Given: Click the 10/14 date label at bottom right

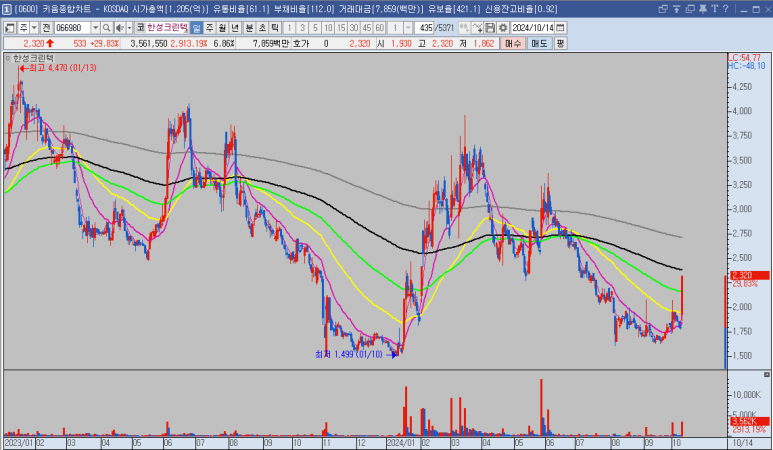Looking at the screenshot, I should (743, 443).
